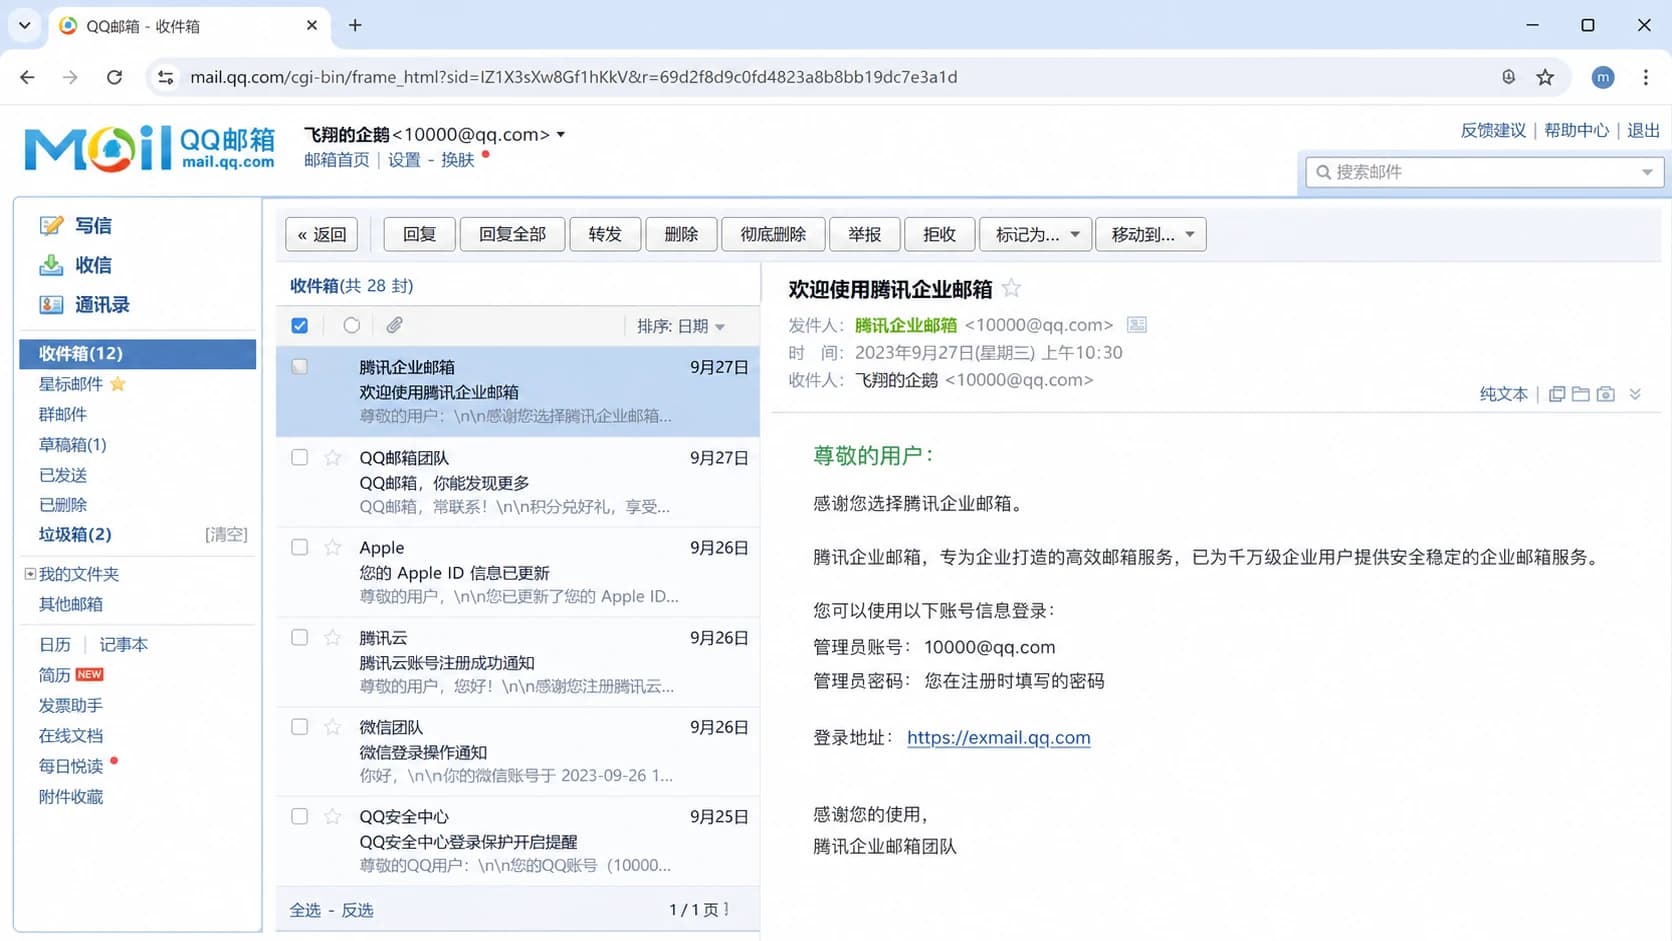Screen dimensions: 1672x941
Task: Click the 帮助中心 link
Action: pos(1576,130)
